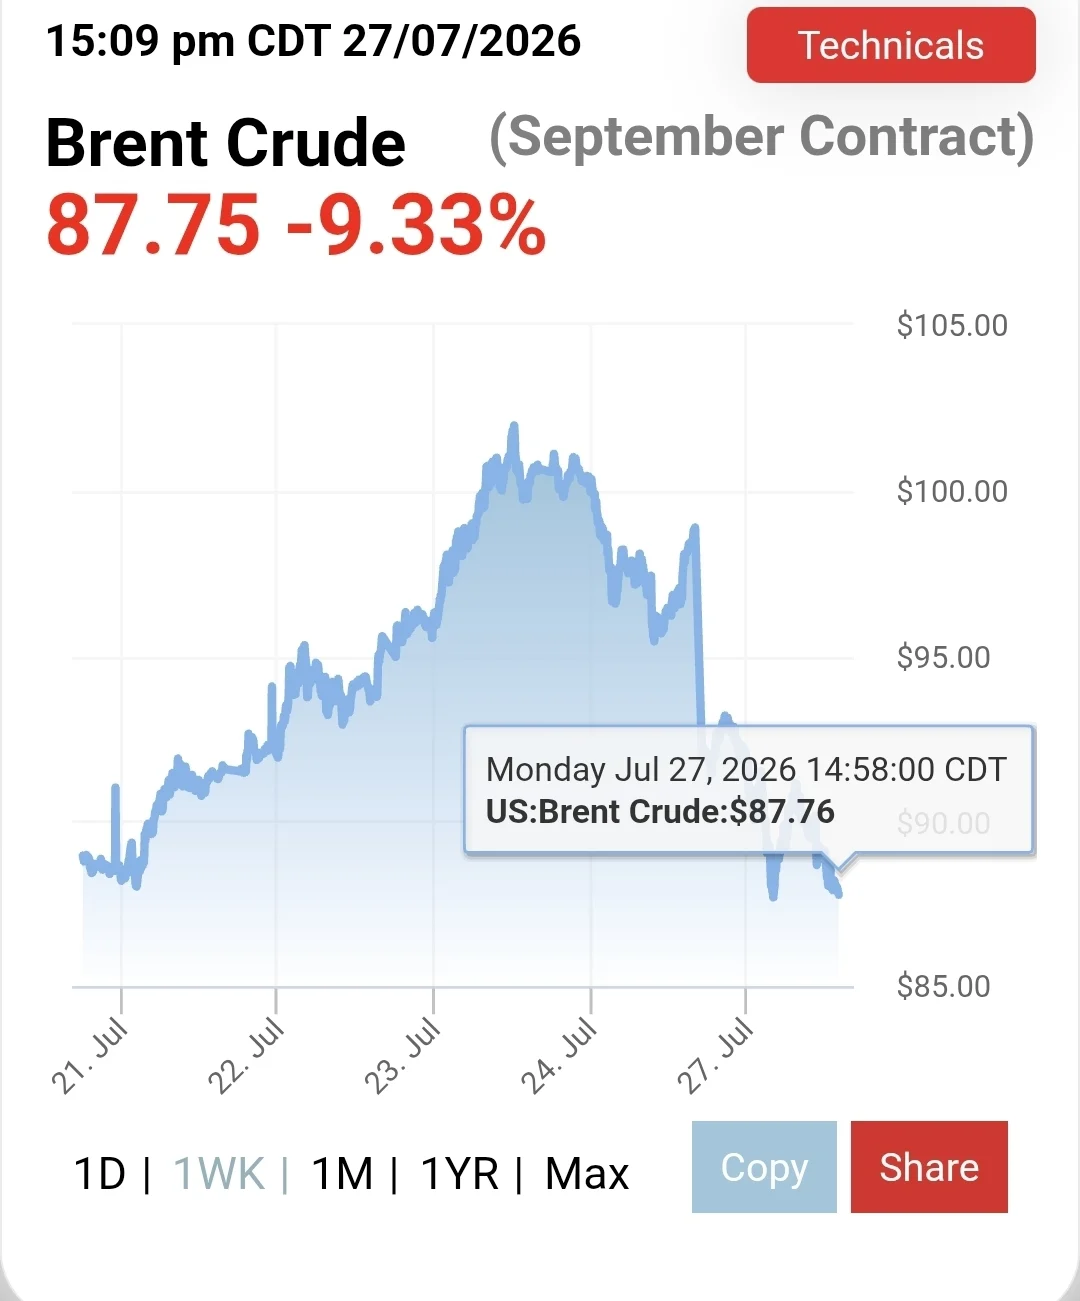1080x1301 pixels.
Task: Click the Brent Crude title
Action: point(226,142)
